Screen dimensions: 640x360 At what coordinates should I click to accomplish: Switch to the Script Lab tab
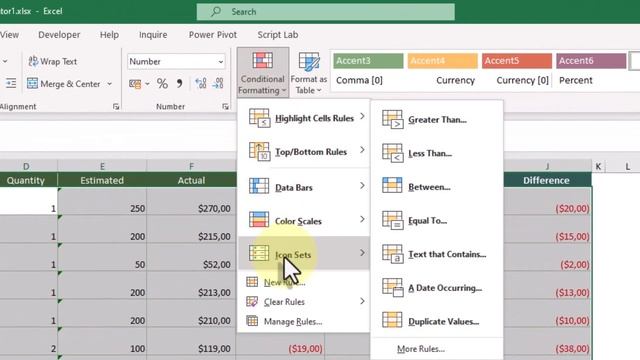278,35
